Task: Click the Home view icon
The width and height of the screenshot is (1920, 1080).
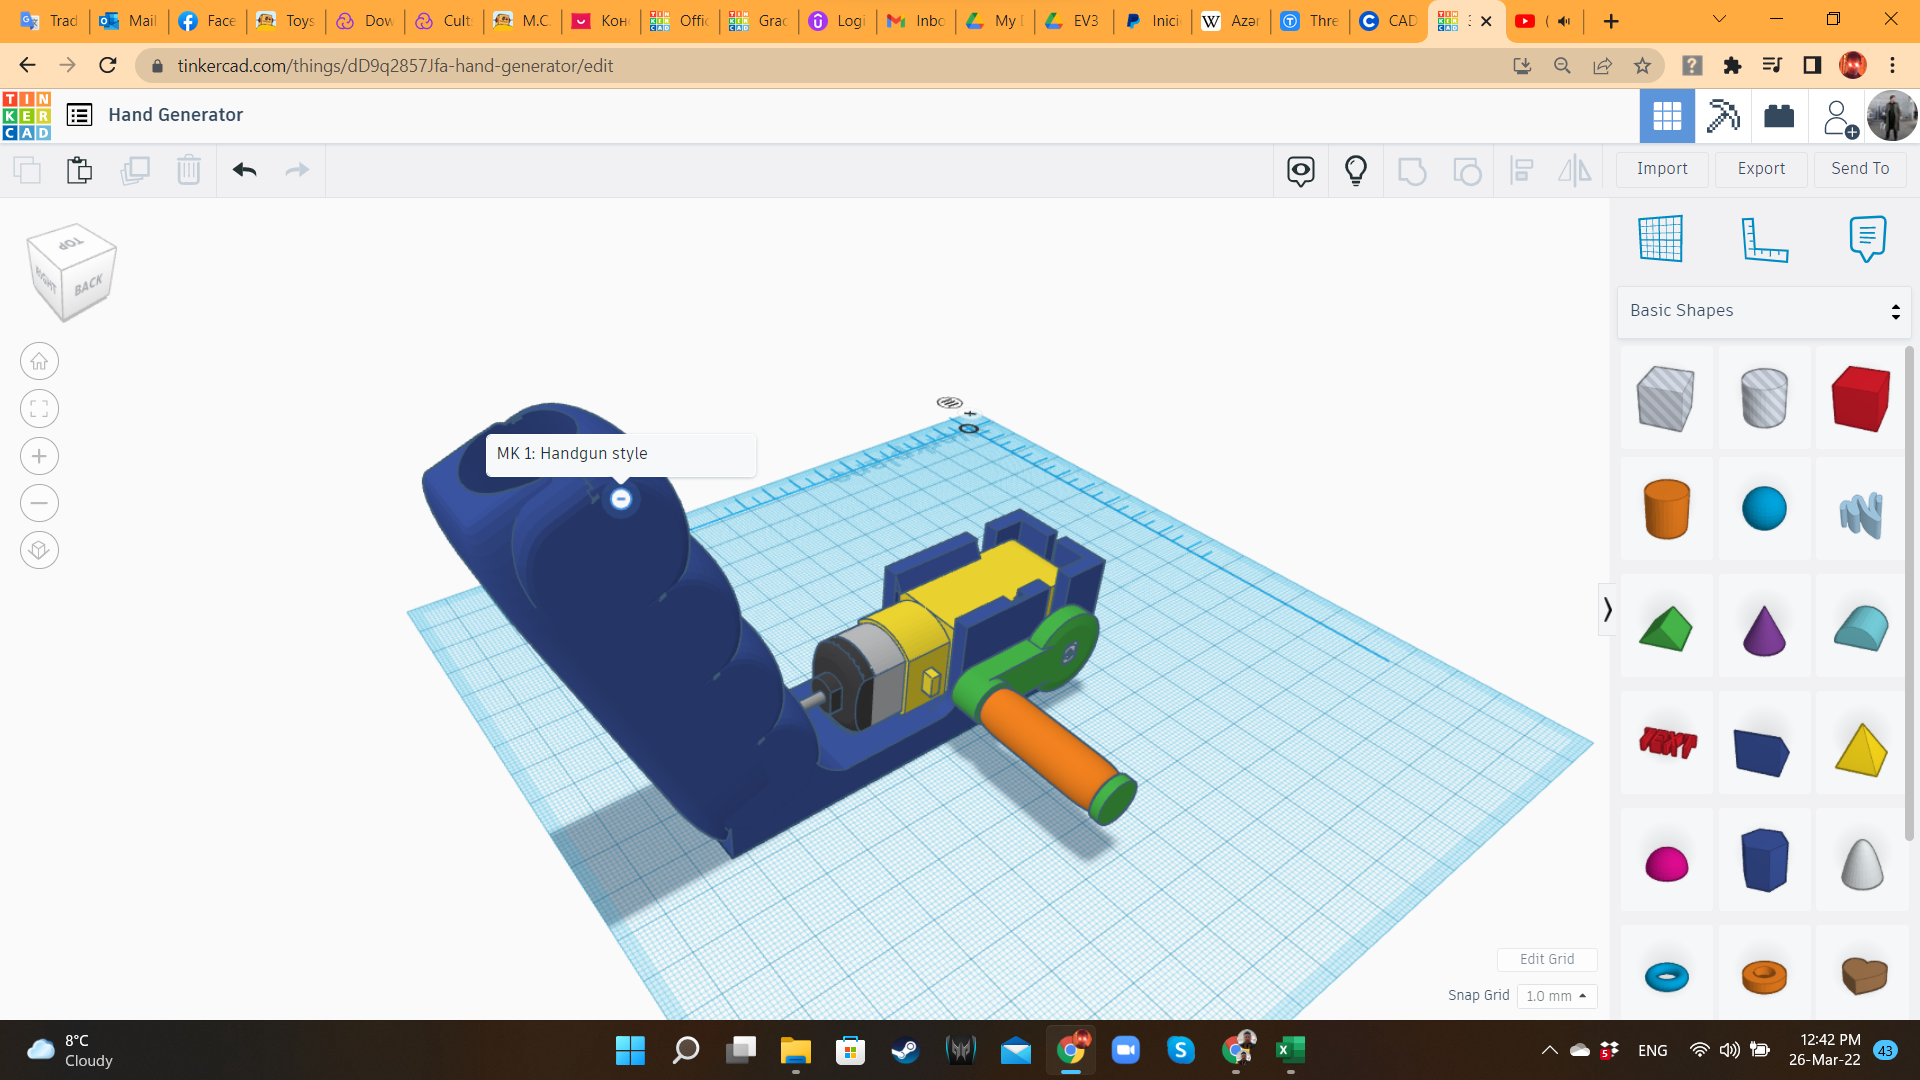Action: 39,362
